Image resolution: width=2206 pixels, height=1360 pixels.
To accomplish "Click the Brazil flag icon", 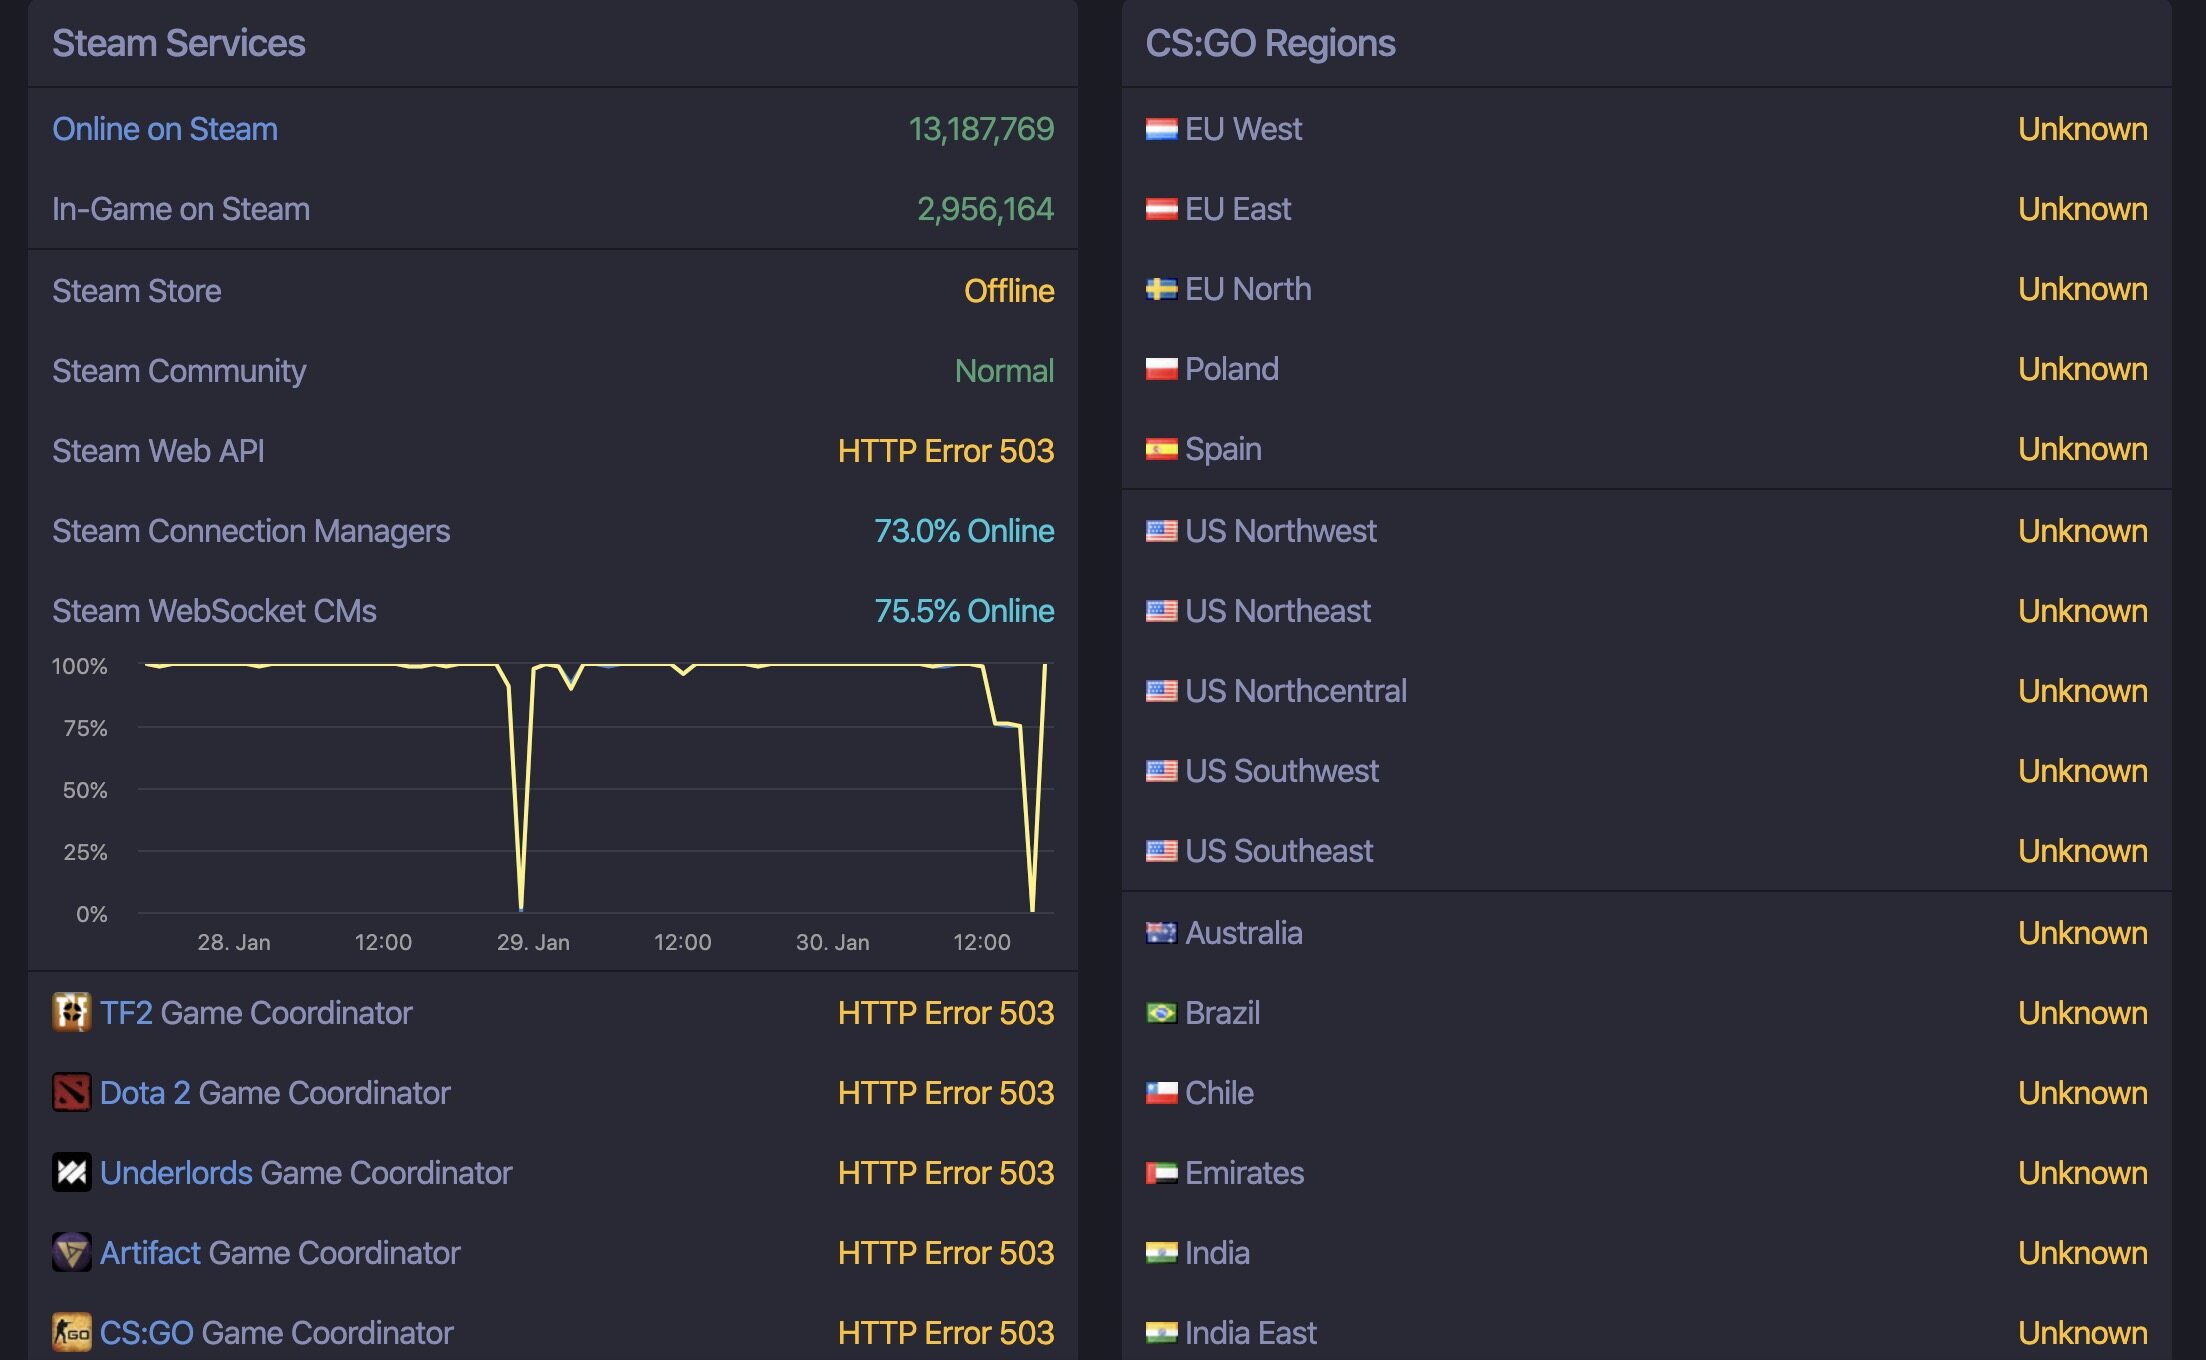I will [x=1161, y=1013].
